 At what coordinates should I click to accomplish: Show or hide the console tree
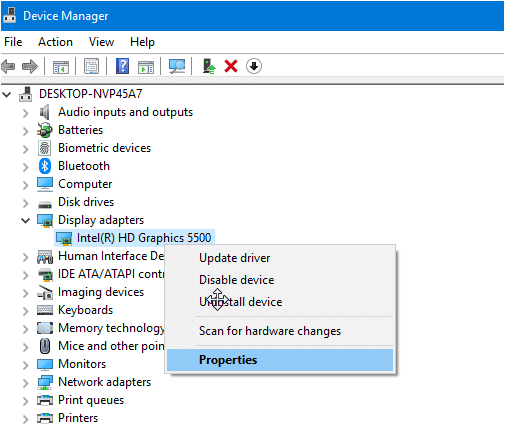coord(61,66)
